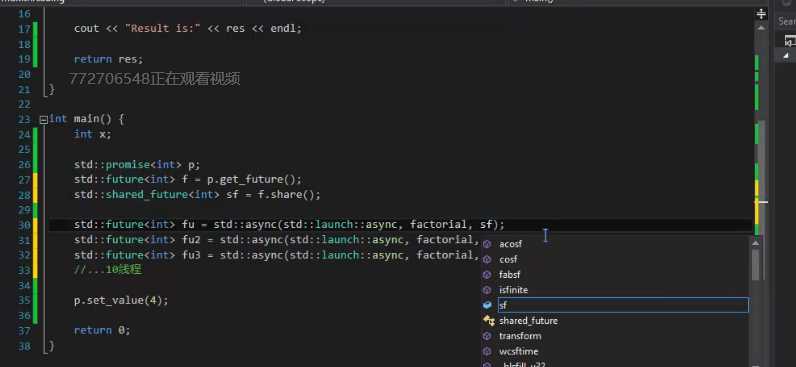
Task: Click the 'f.share()' call on line 28
Action: (290, 195)
